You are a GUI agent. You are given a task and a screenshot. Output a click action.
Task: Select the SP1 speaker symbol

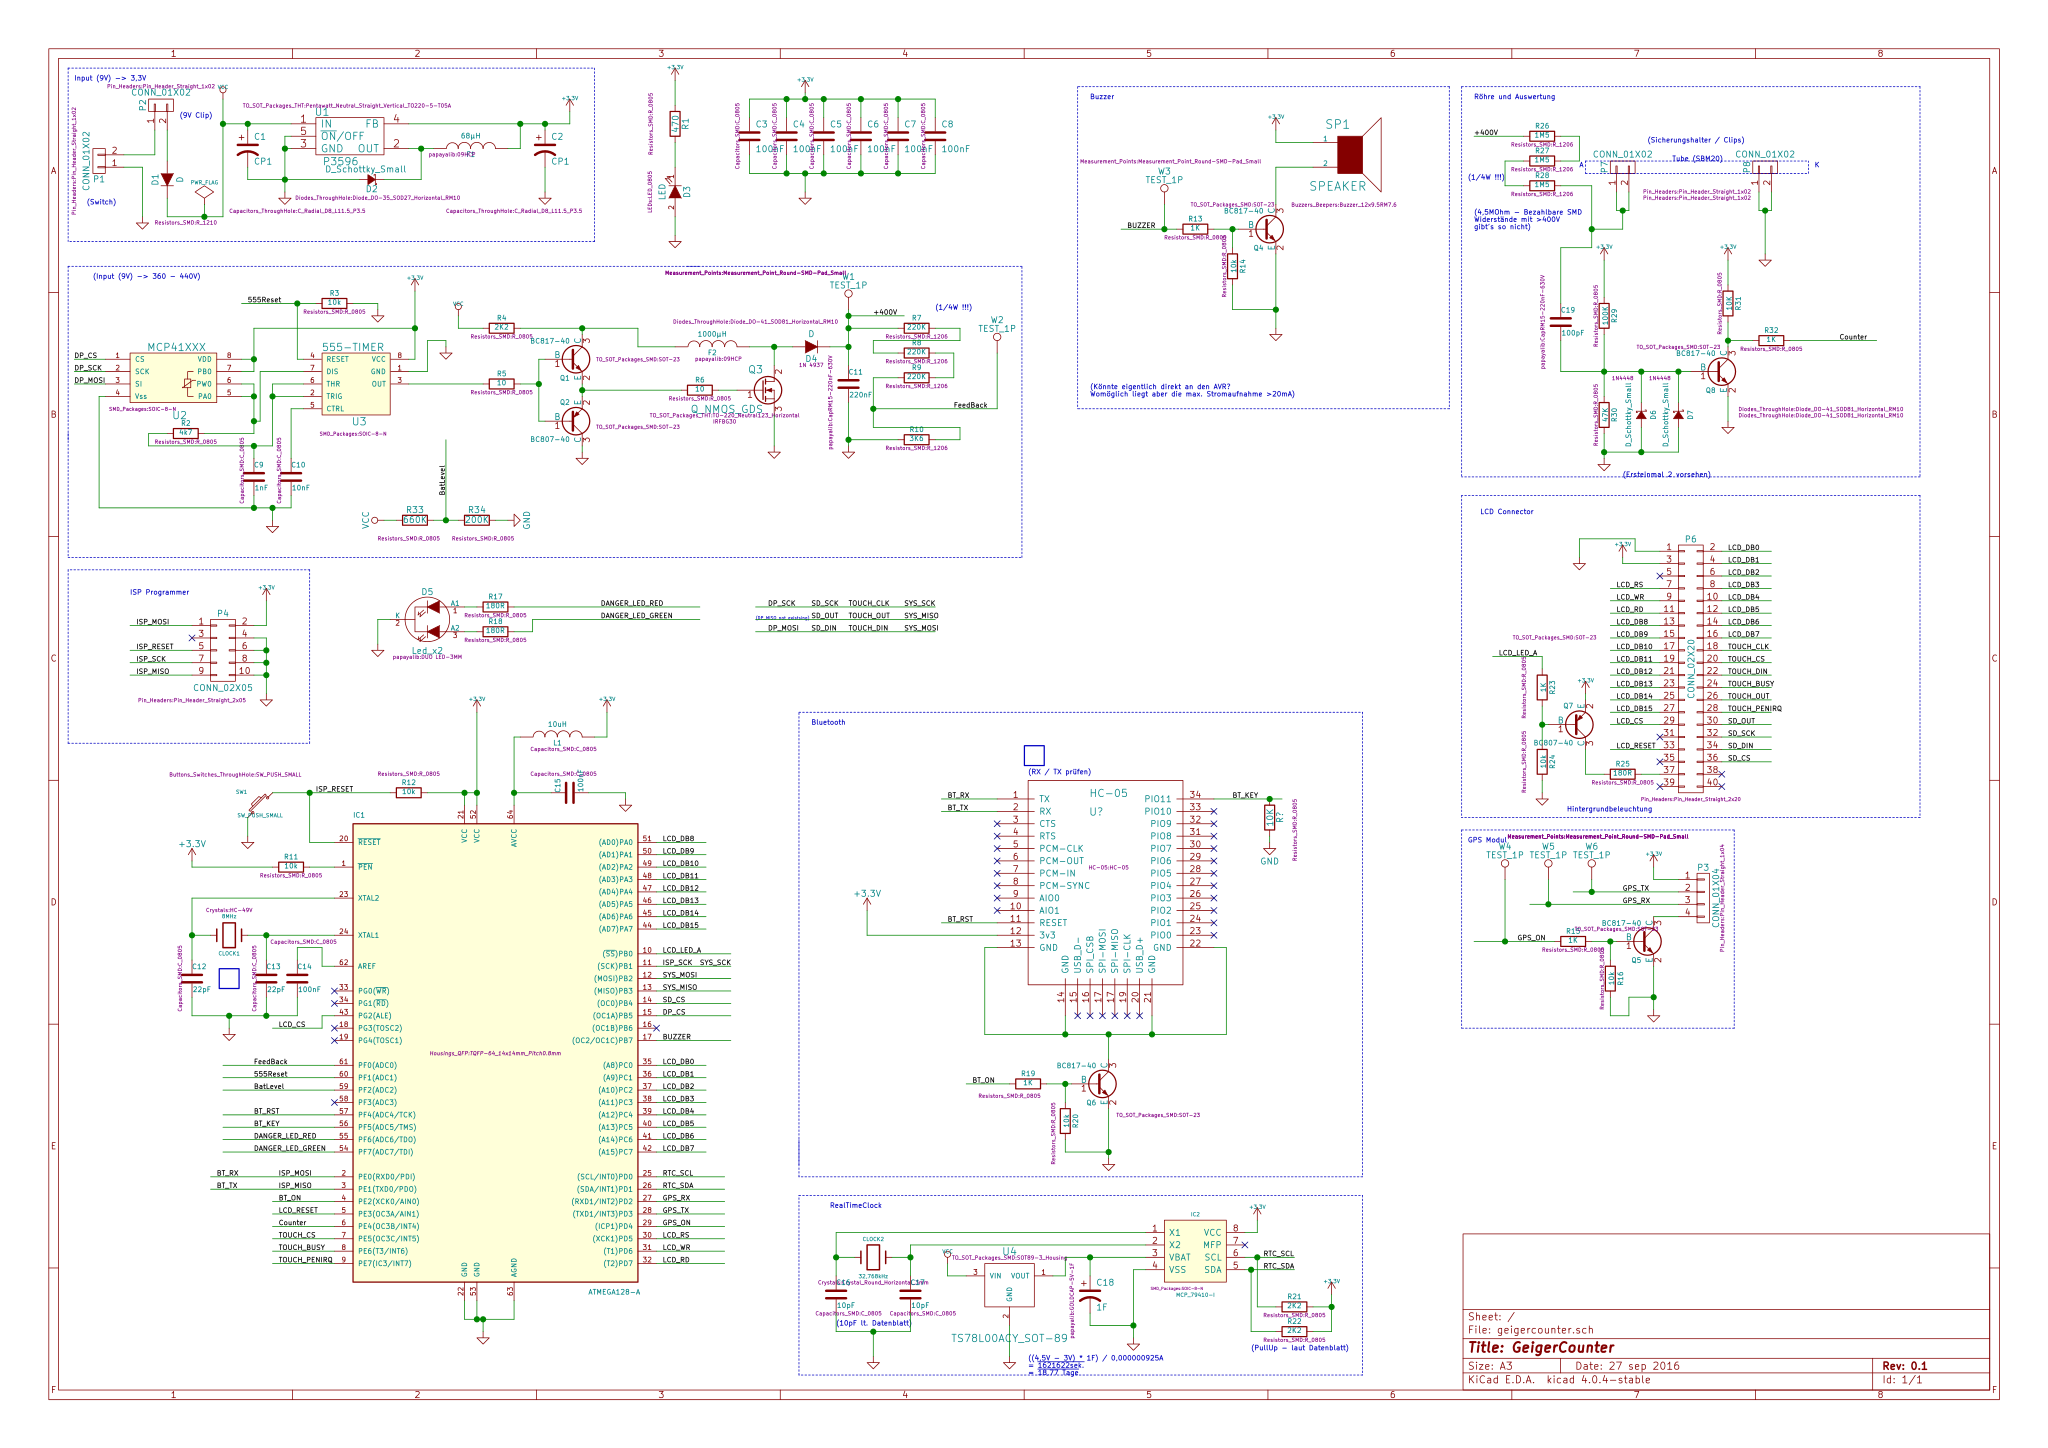point(1358,155)
